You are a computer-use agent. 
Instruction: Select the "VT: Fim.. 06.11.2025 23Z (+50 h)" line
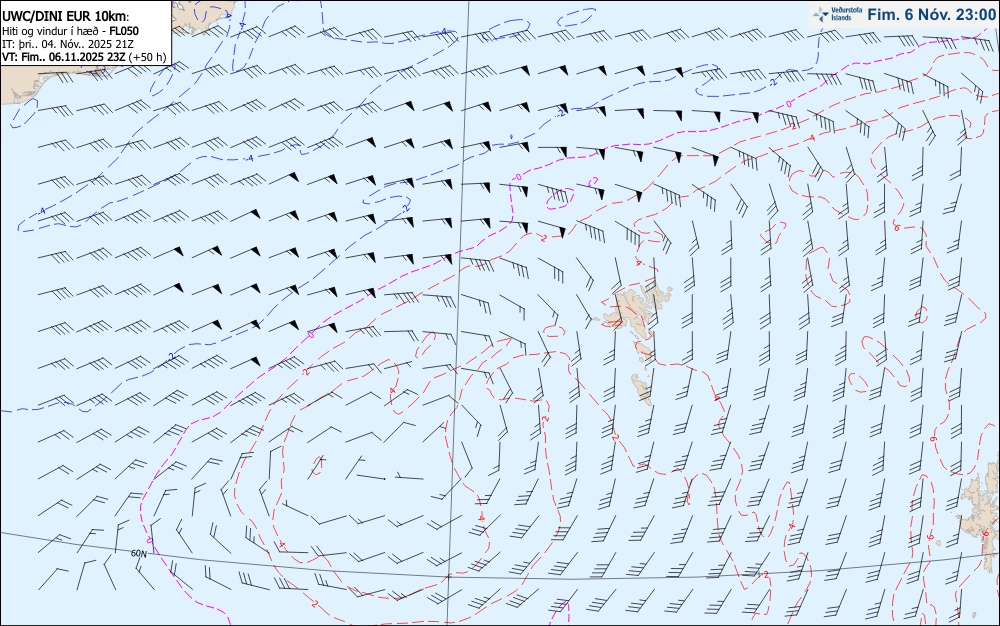click(84, 57)
